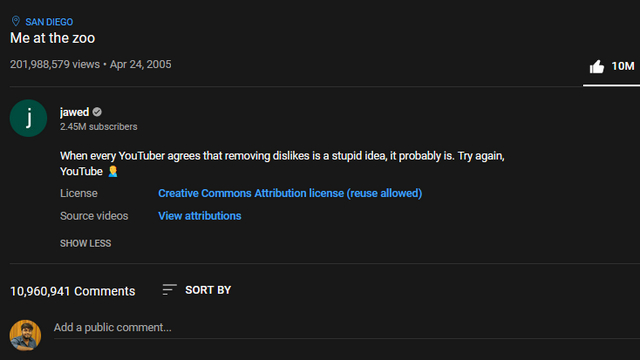The width and height of the screenshot is (640, 360).
Task: Click the thumbs-up like icon
Action: (596, 67)
